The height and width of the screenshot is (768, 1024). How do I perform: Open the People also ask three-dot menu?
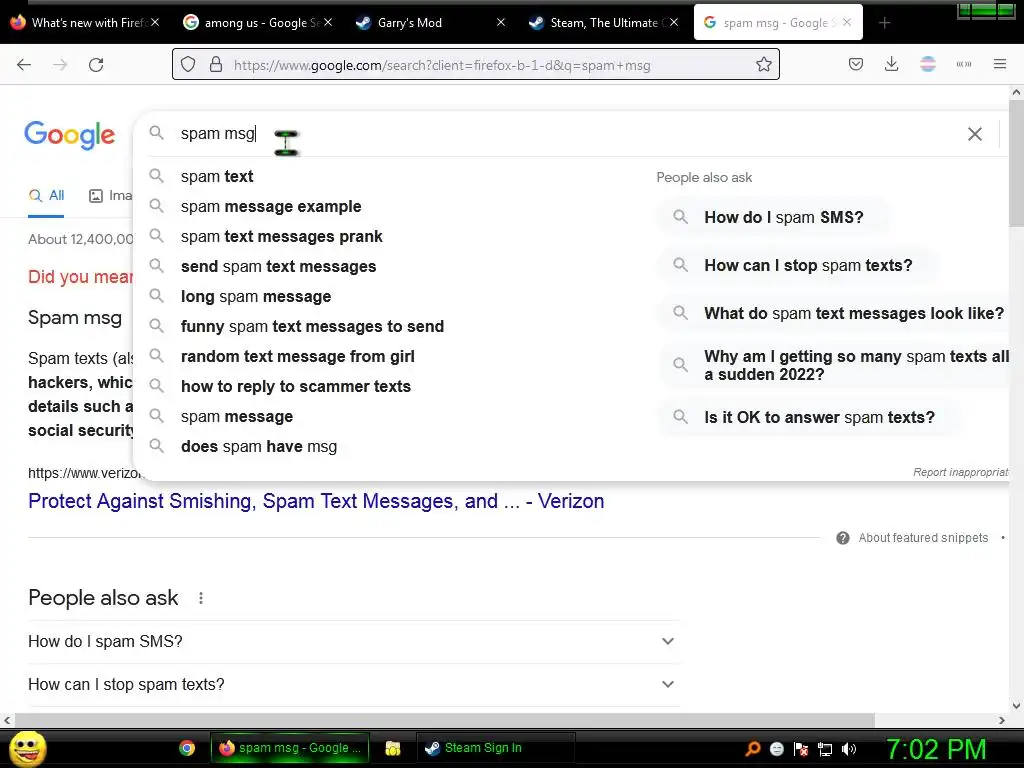[200, 598]
